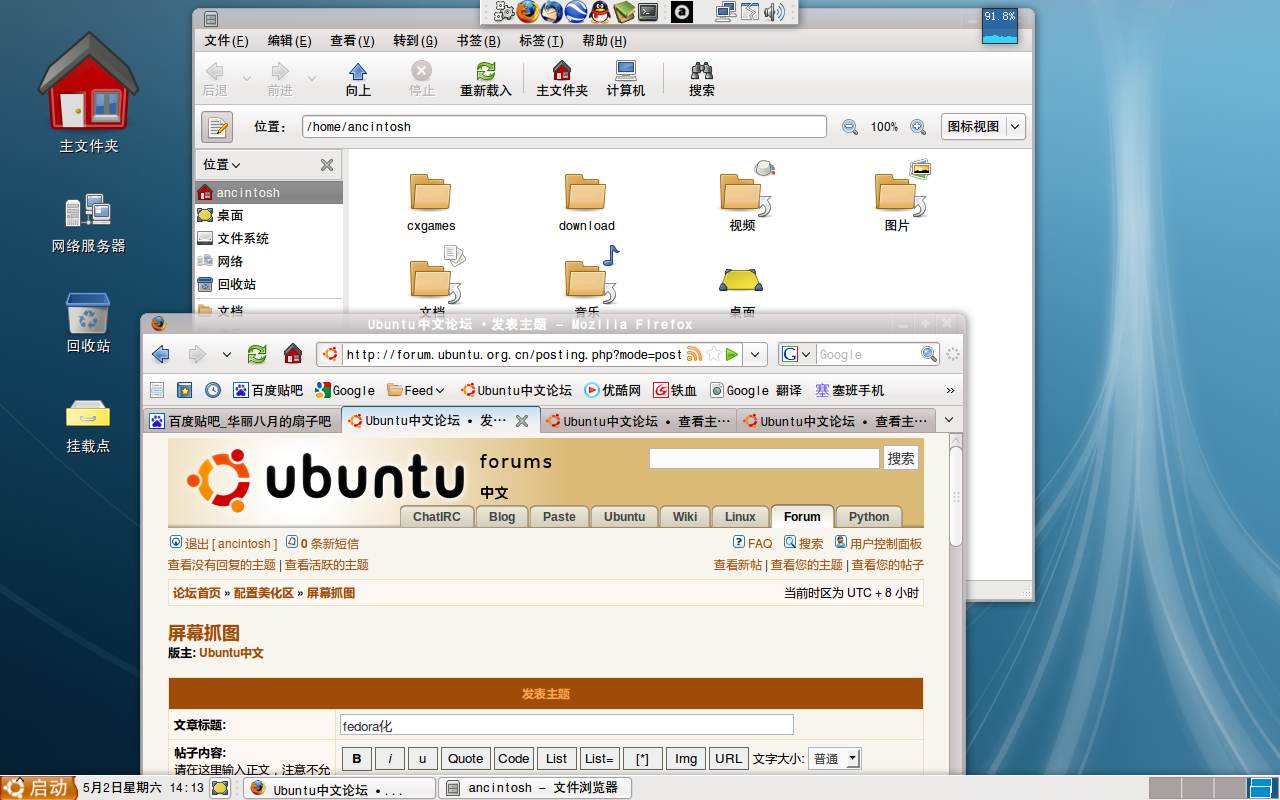Show more bookmarks with the chevron
1280x800 pixels.
coord(950,390)
